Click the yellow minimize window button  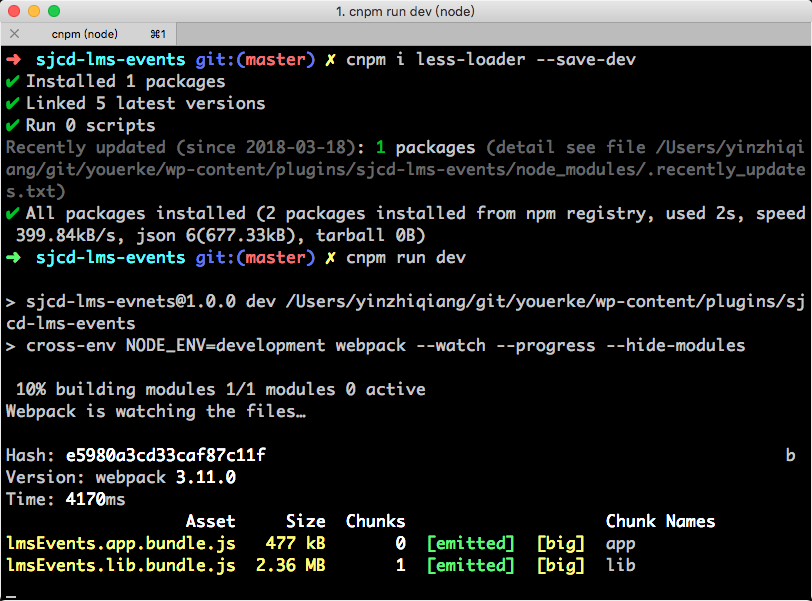(x=34, y=11)
